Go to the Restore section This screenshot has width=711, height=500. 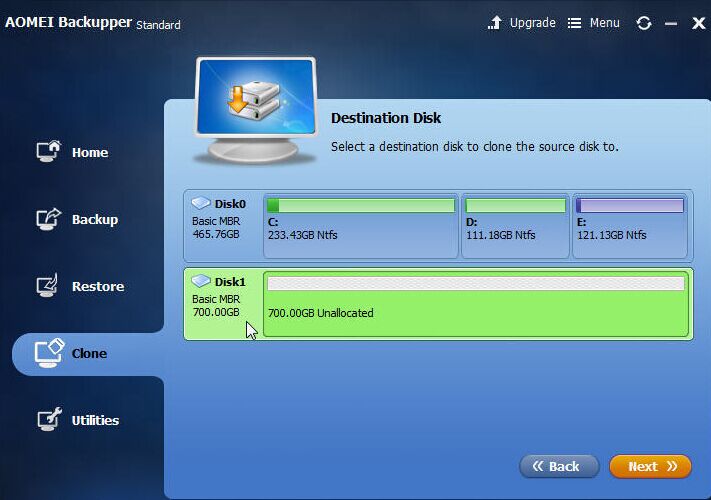coord(97,287)
